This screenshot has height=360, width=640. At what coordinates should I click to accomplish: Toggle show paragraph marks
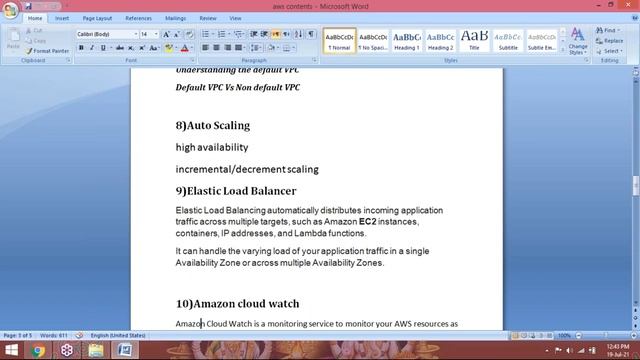311,34
